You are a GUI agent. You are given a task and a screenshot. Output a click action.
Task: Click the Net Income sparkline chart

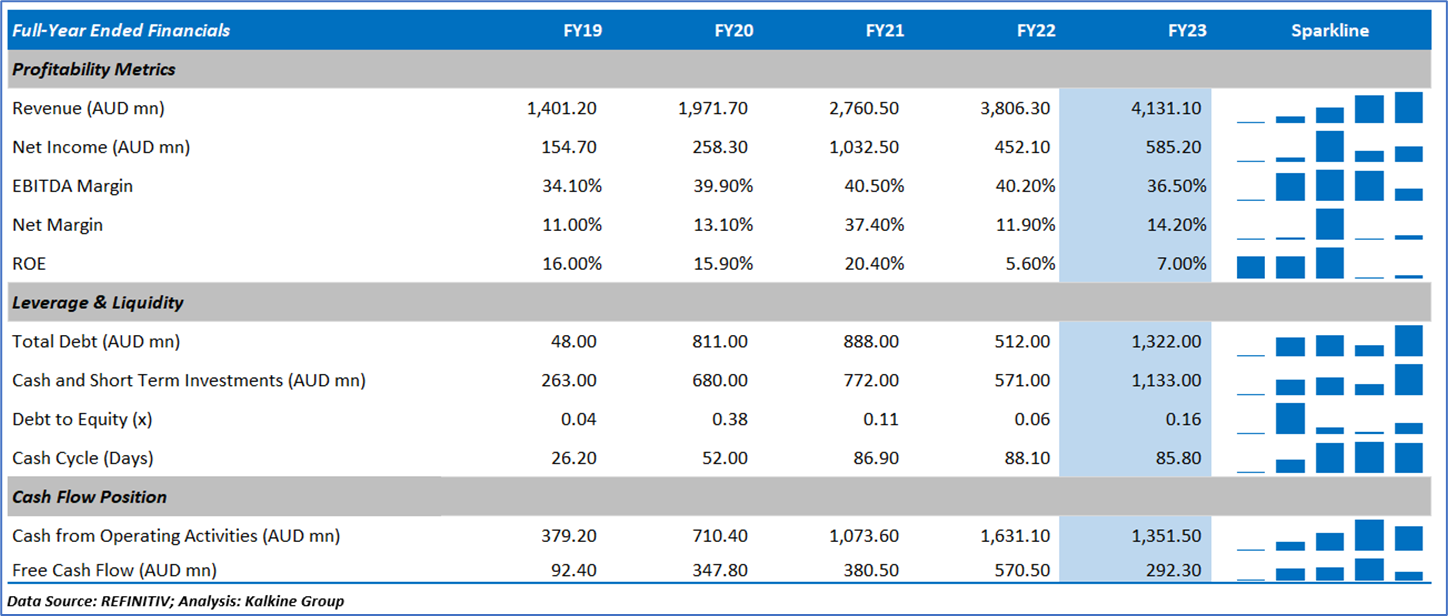click(1329, 147)
